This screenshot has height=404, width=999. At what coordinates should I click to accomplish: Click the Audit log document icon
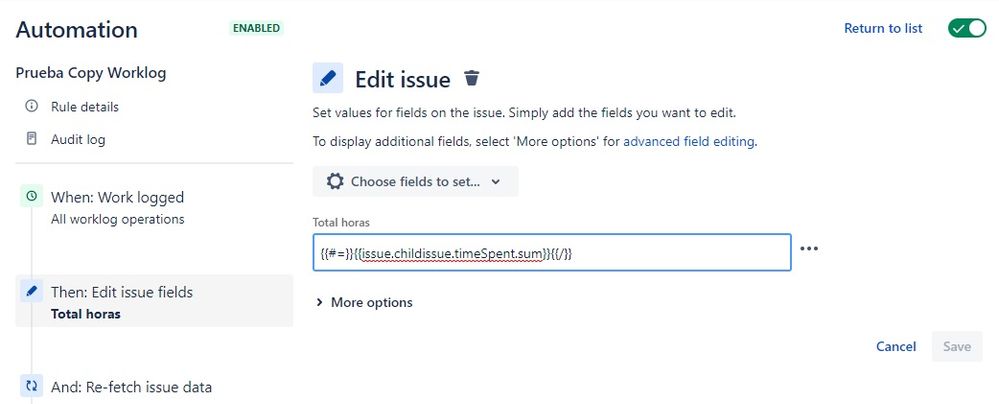tap(31, 138)
